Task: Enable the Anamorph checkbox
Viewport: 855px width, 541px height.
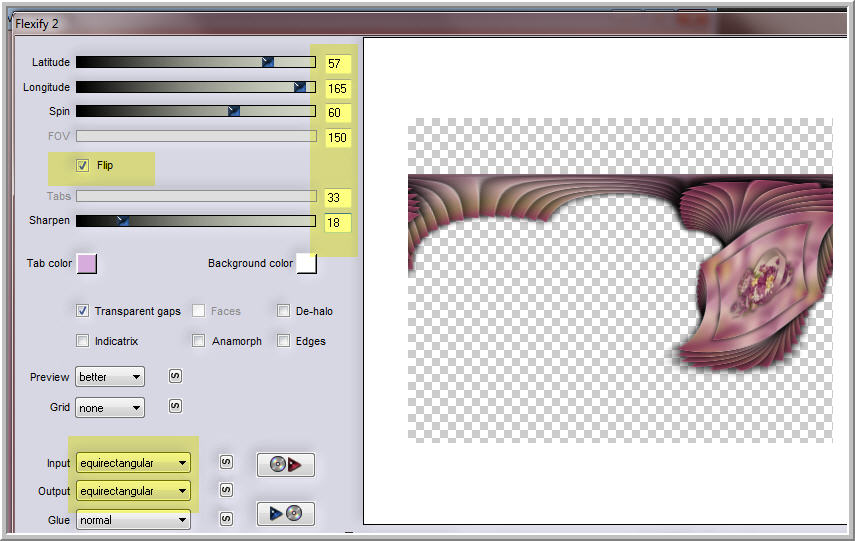Action: click(198, 341)
